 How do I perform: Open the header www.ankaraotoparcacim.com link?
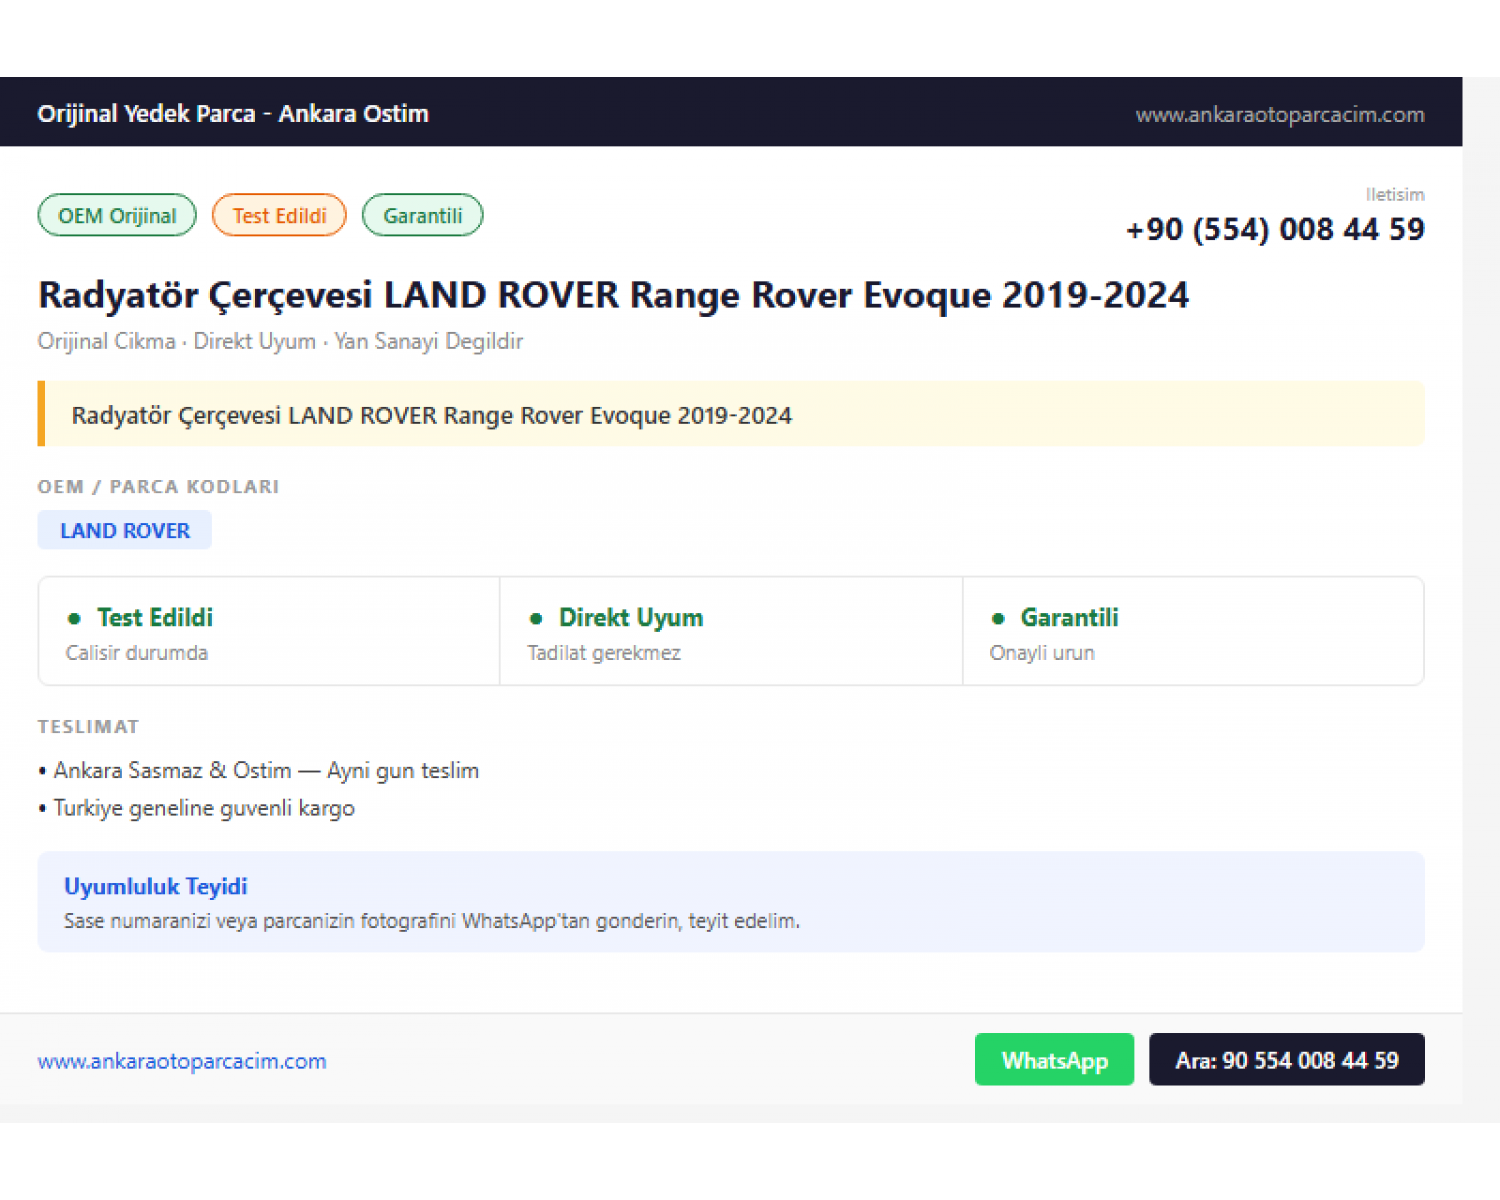pos(1280,114)
